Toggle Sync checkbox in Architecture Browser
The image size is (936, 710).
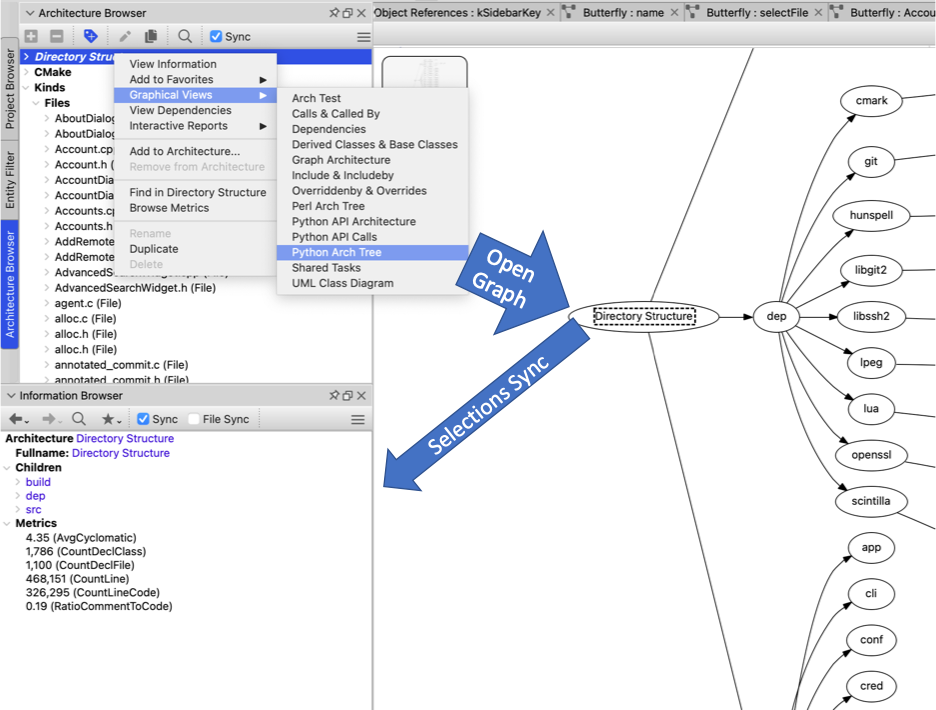pyautogui.click(x=216, y=36)
